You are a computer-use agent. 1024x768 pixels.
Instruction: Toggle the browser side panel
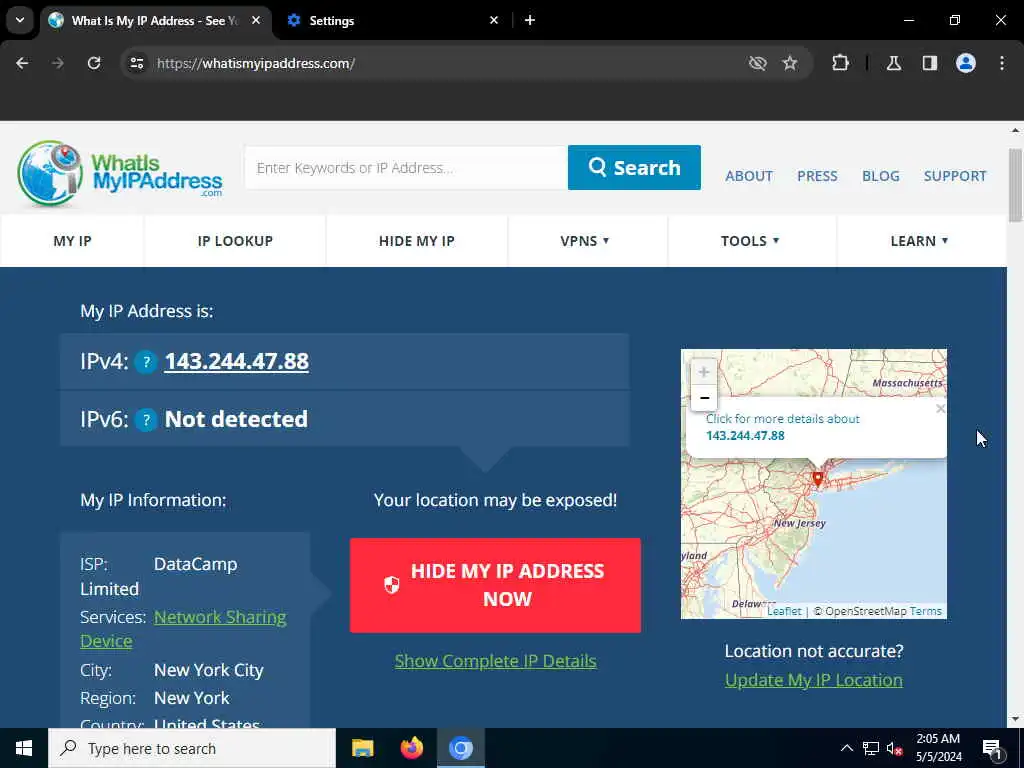pyautogui.click(x=929, y=63)
